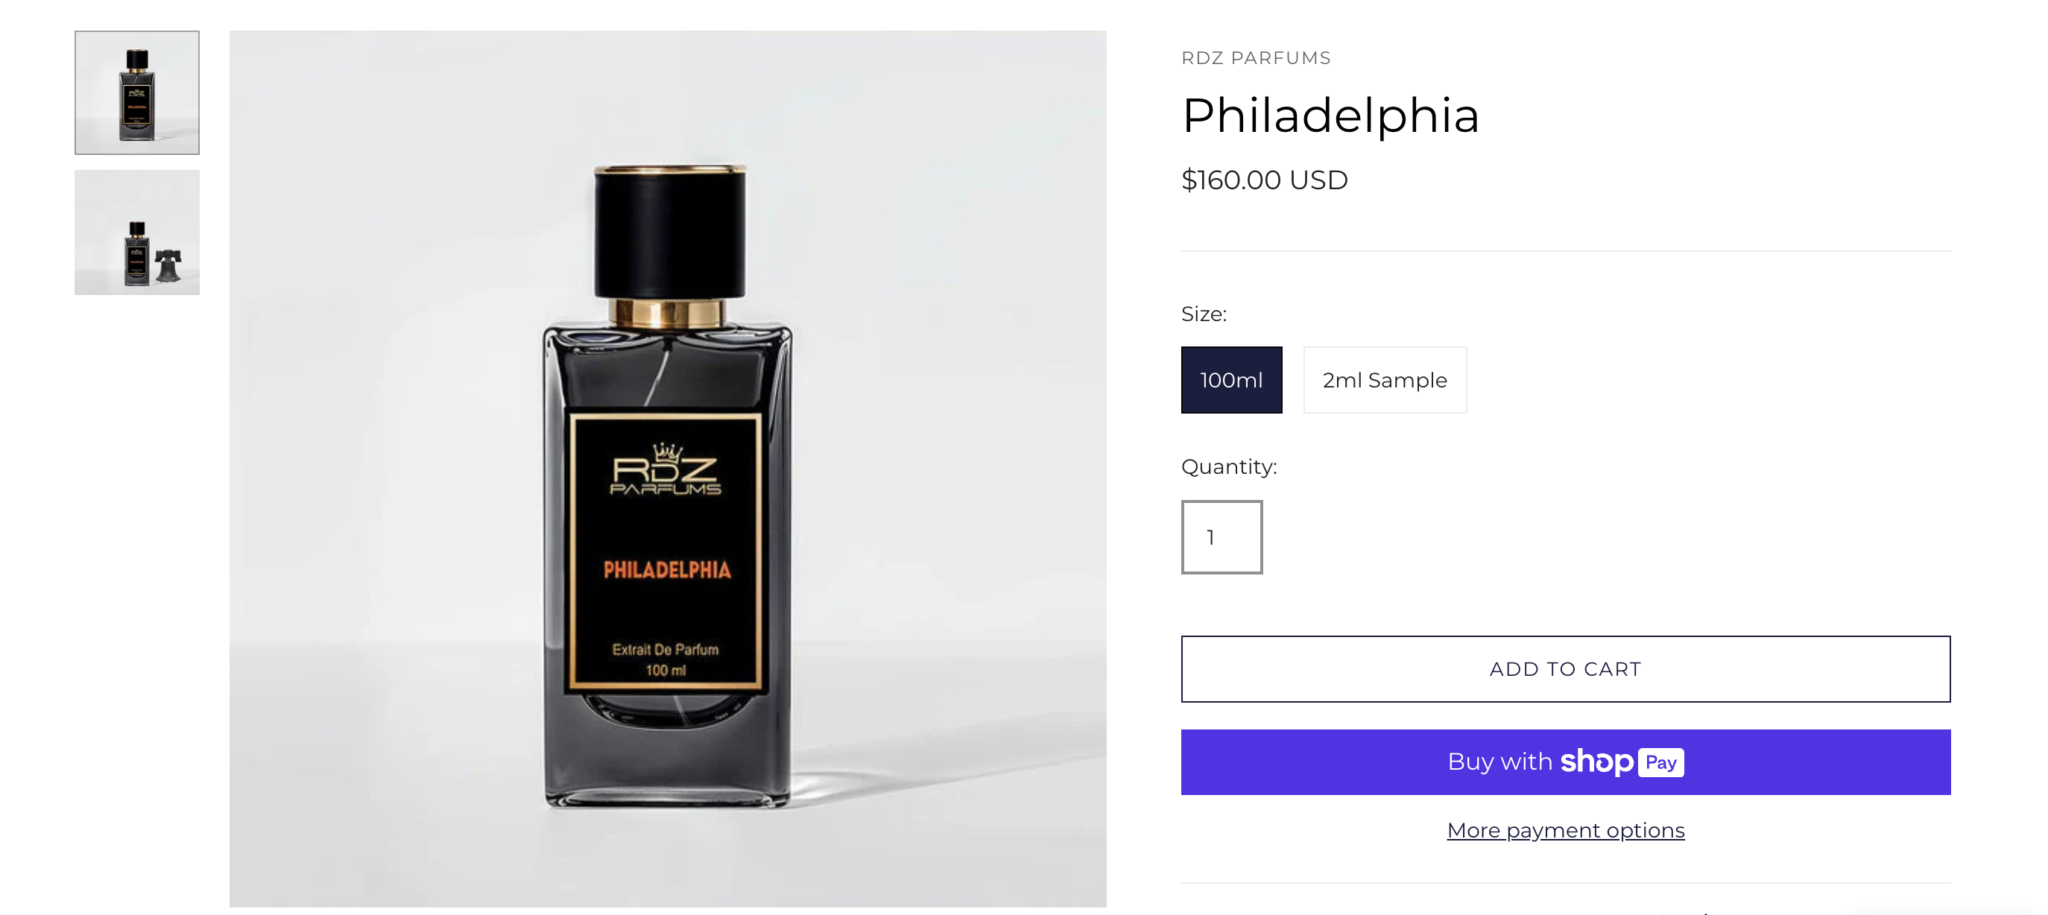The height and width of the screenshot is (915, 2048).
Task: Click the Quantity label
Action: [x=1228, y=467]
